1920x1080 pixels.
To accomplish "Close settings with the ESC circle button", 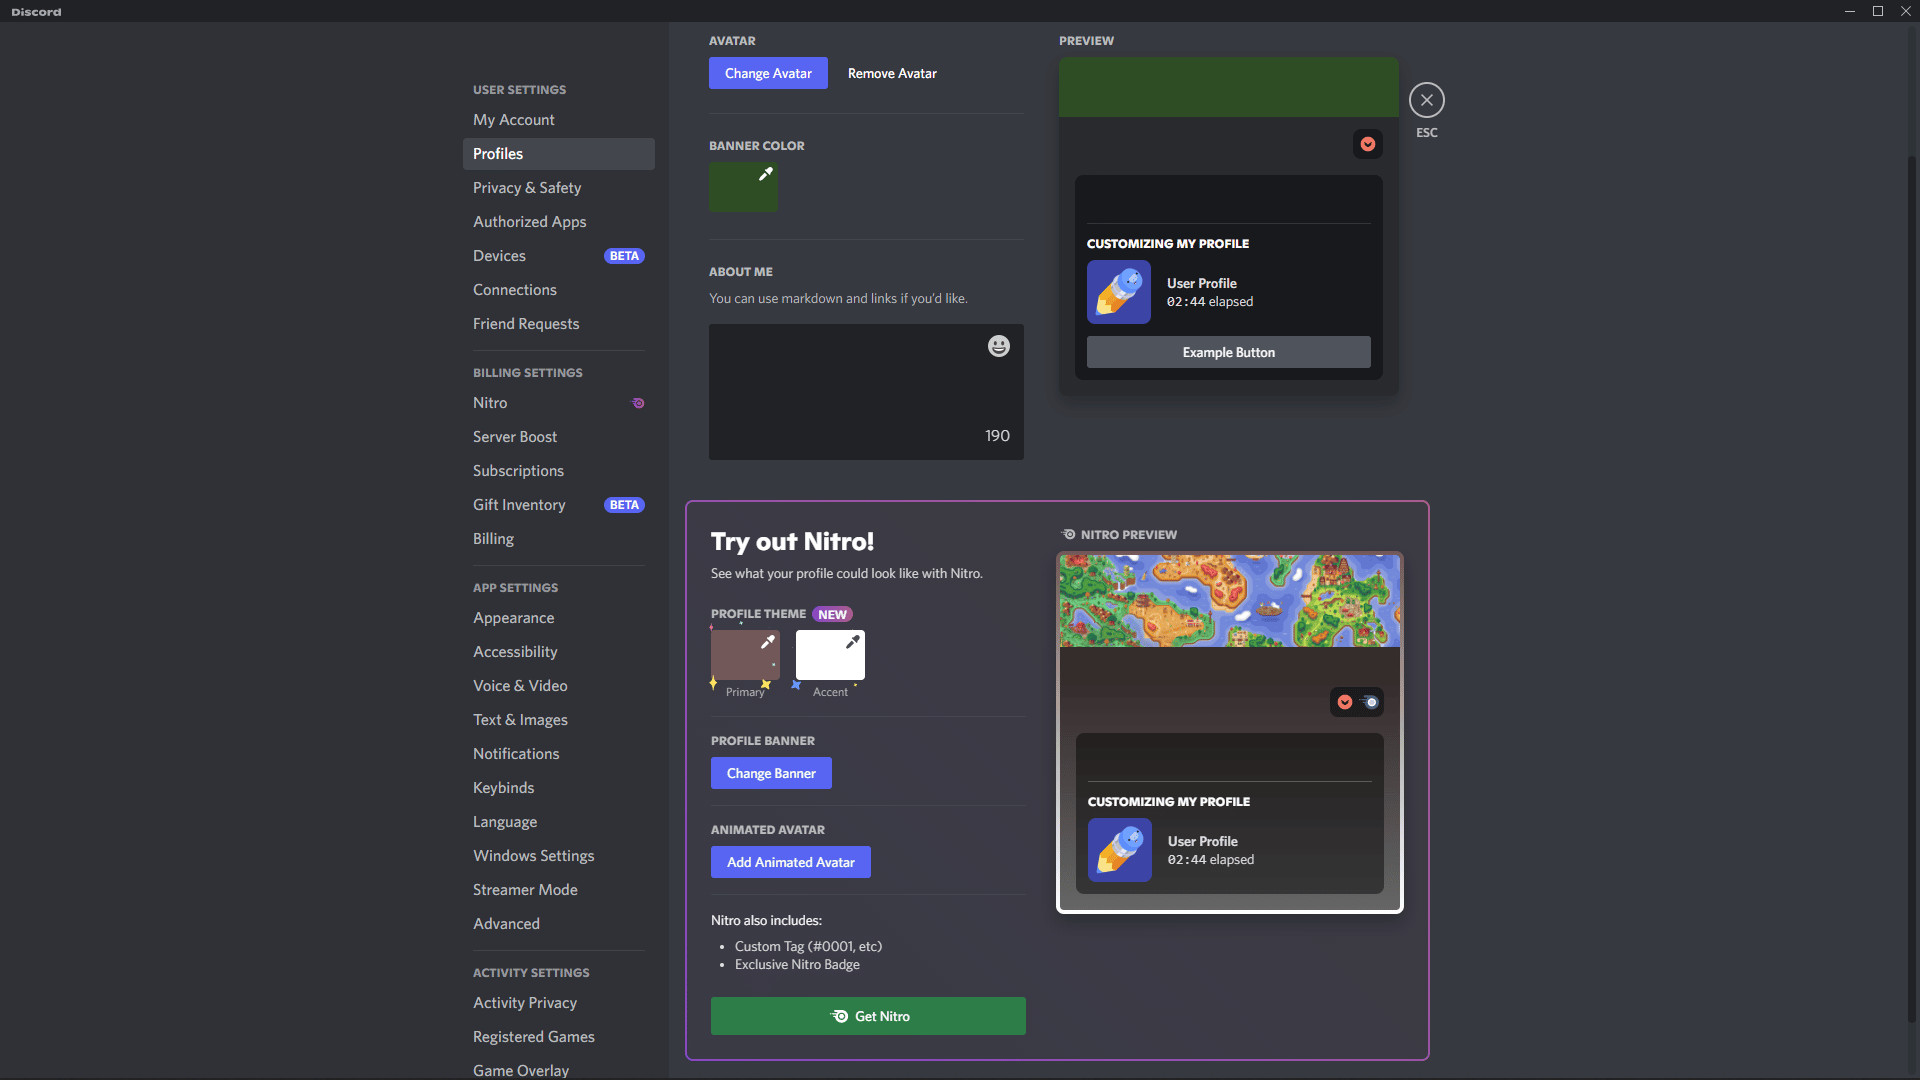I will [x=1427, y=100].
